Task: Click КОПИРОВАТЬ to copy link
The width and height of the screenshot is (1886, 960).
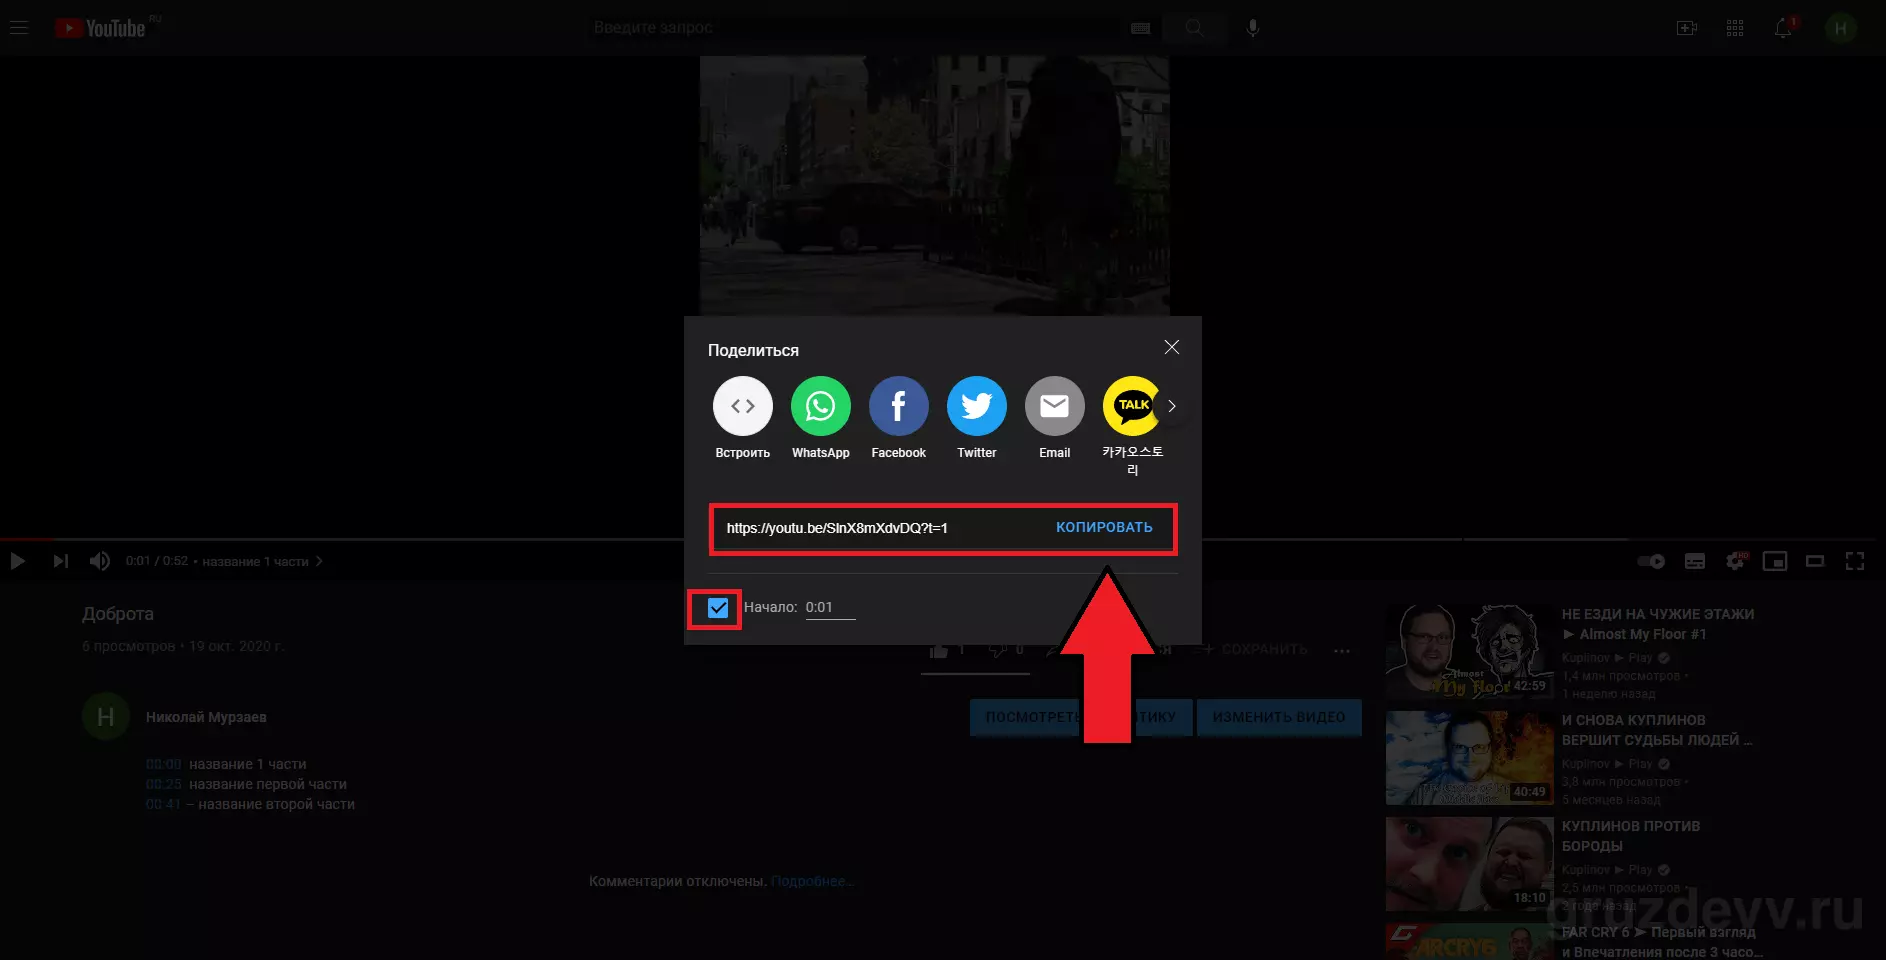Action: (x=1104, y=527)
